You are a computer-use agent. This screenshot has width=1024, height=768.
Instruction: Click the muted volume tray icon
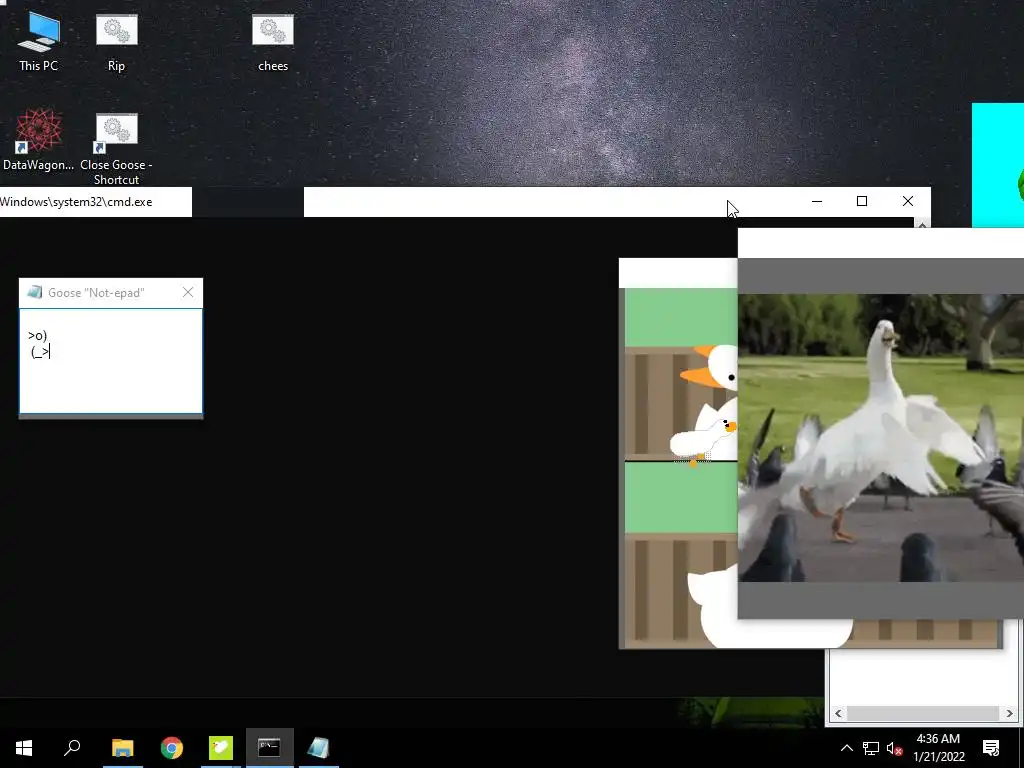coord(894,748)
